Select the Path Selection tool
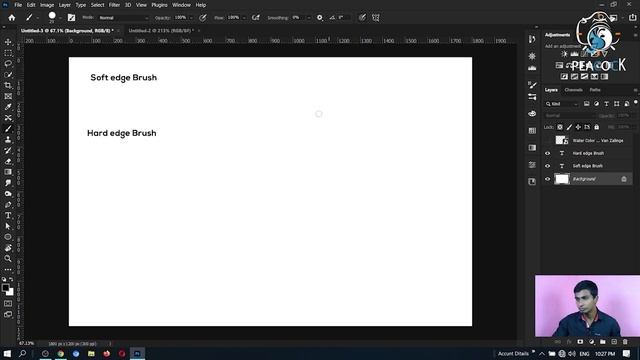The height and width of the screenshot is (360, 640). [8, 226]
